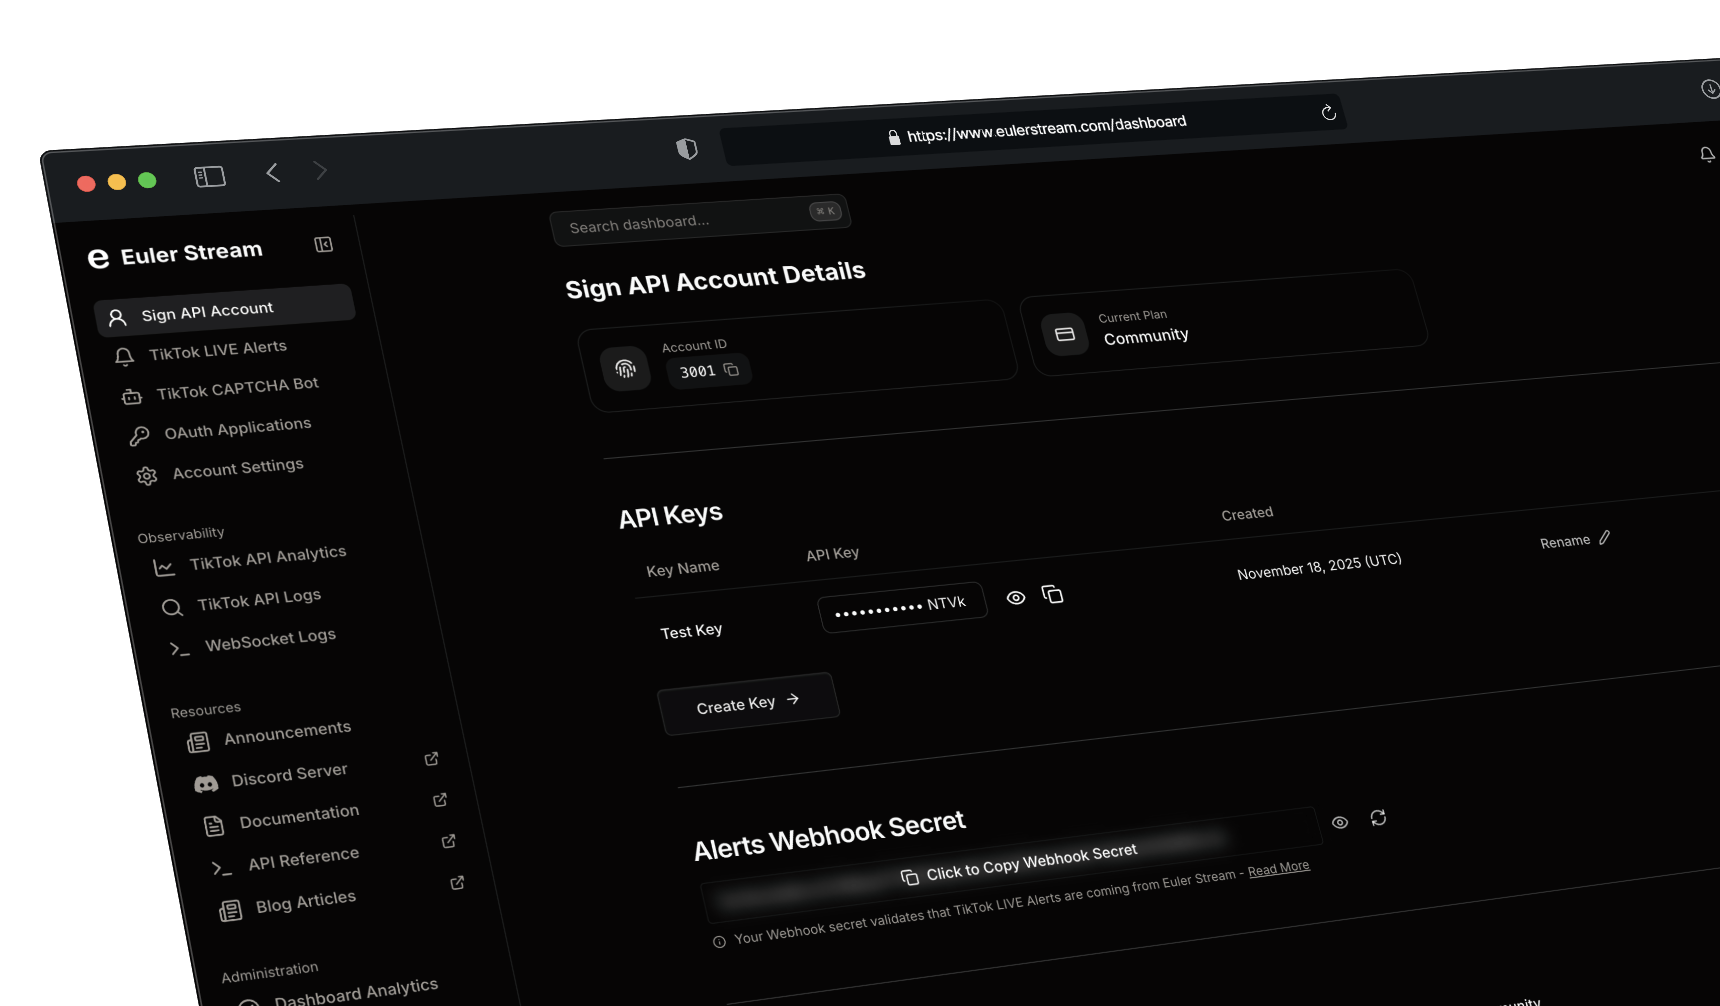Click the Discord logo icon
The width and height of the screenshot is (1720, 1006).
point(206,785)
